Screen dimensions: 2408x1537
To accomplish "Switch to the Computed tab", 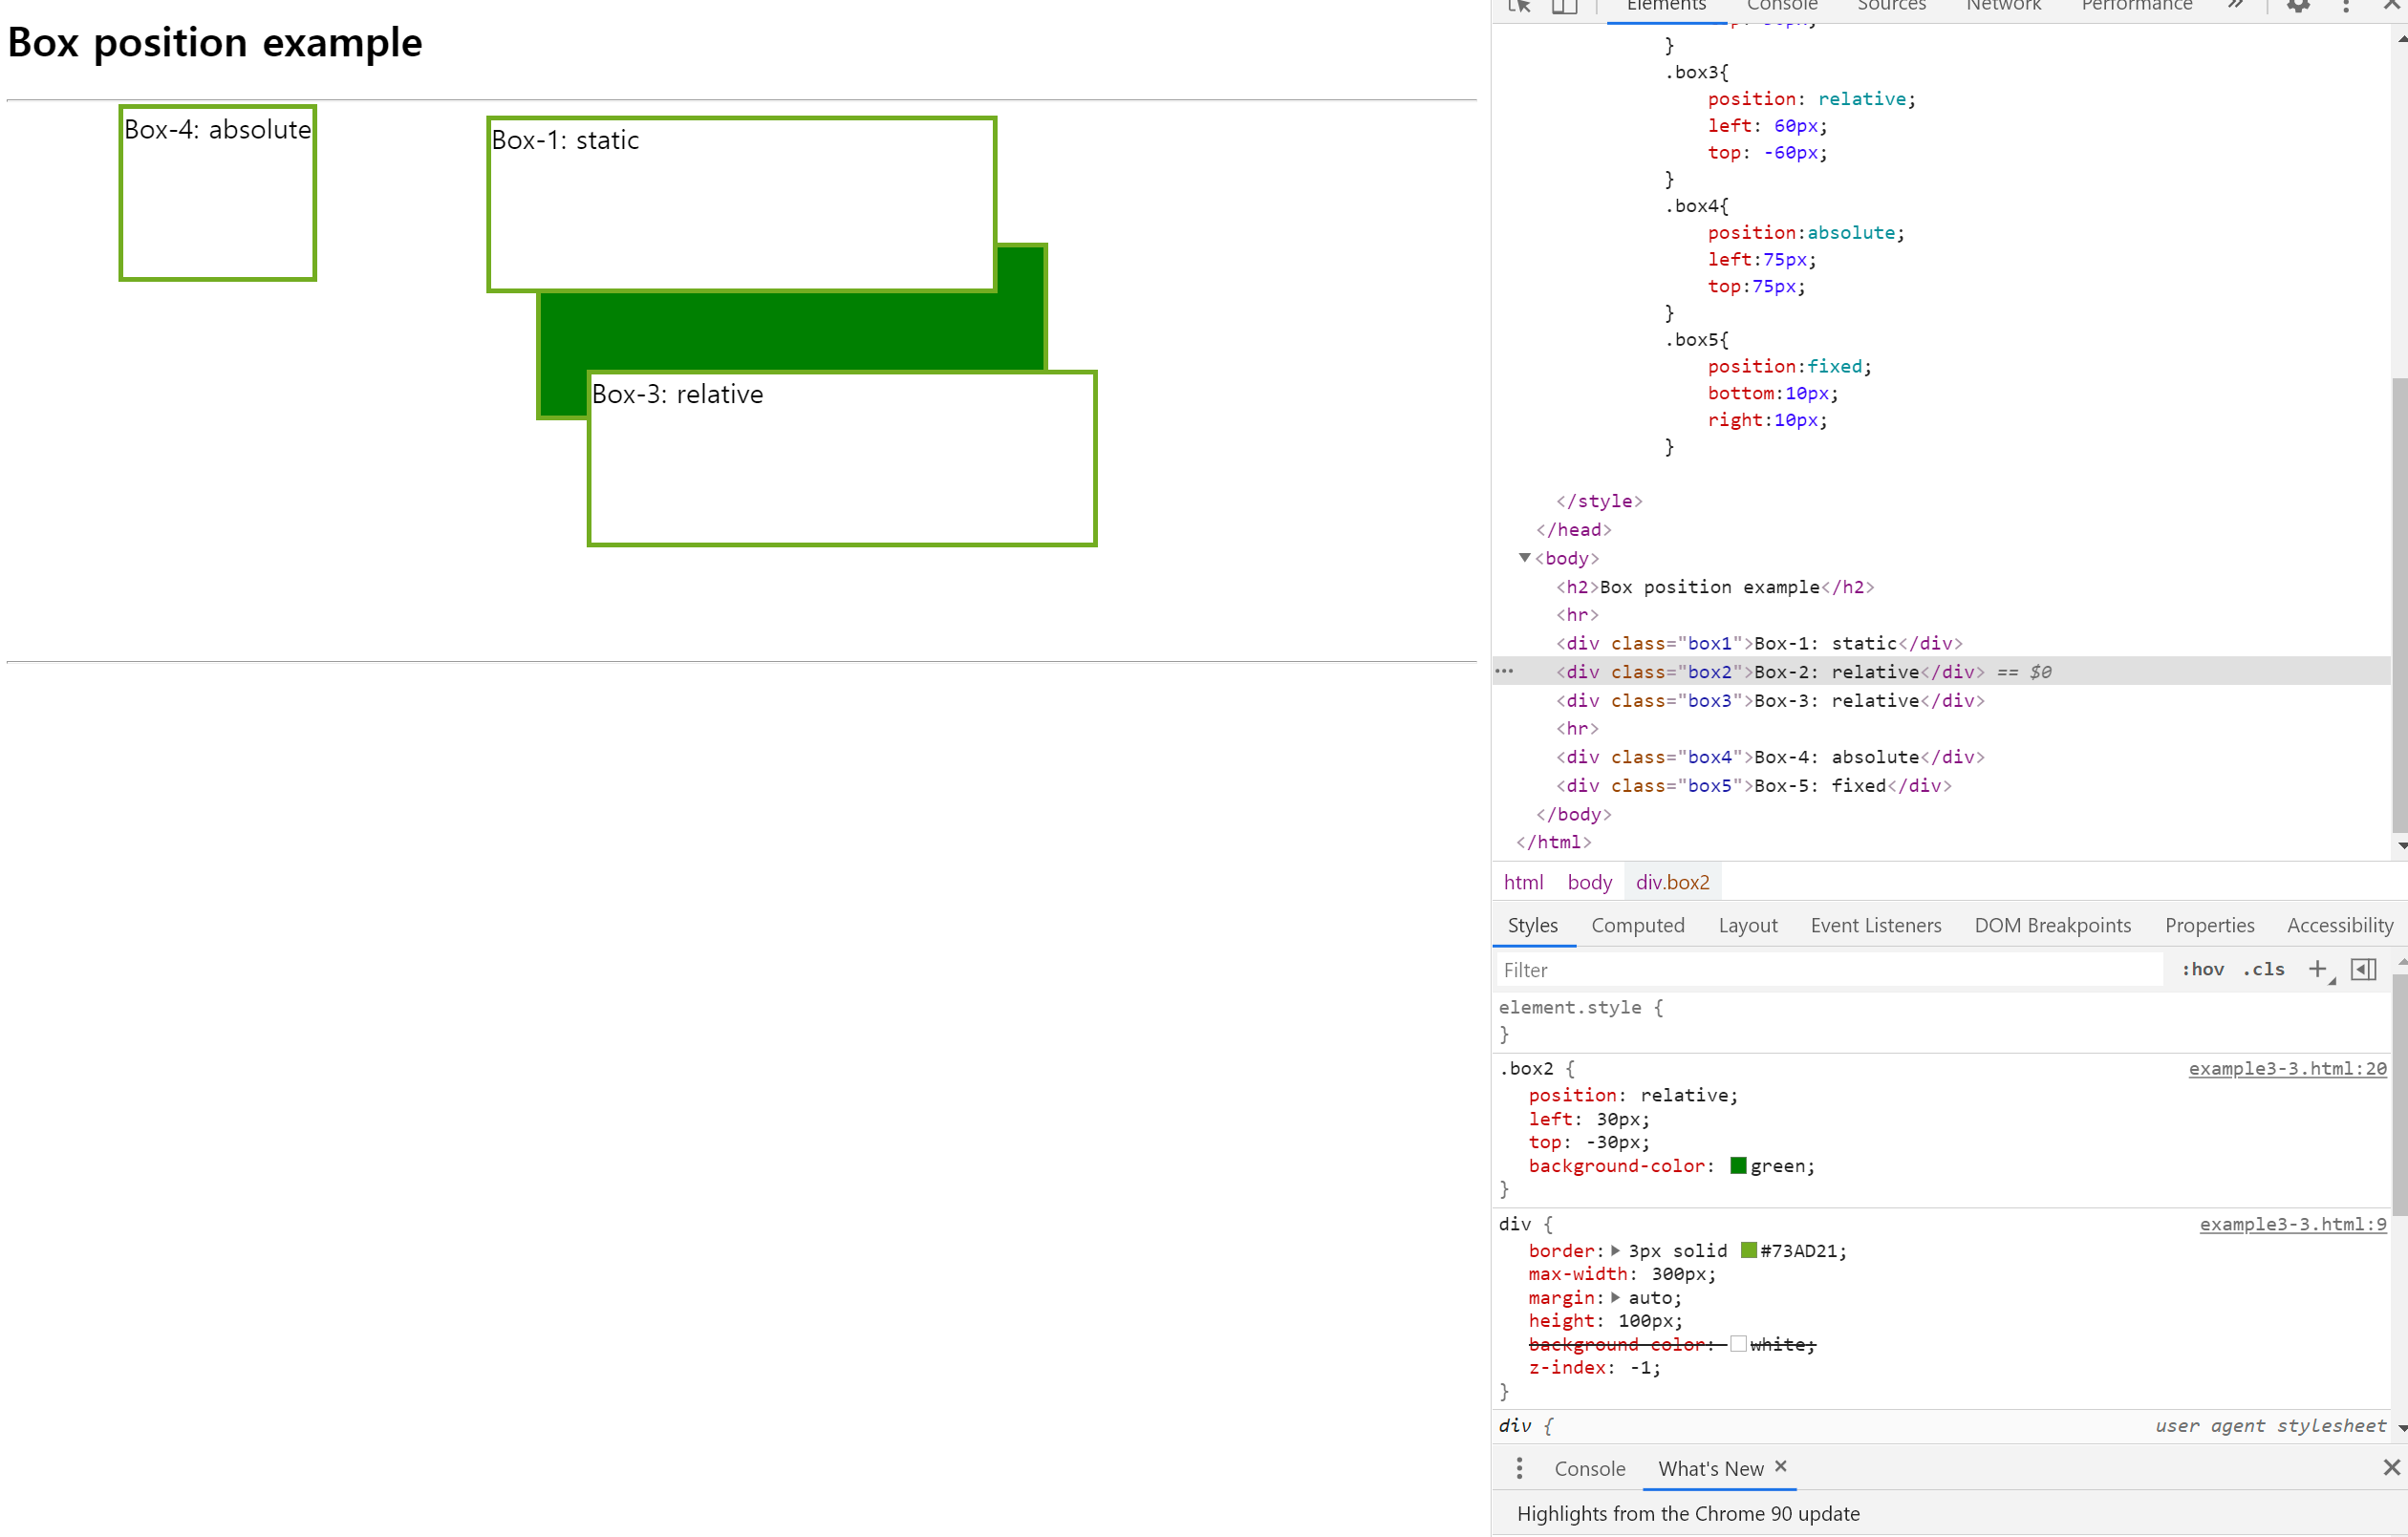I will [x=1637, y=925].
